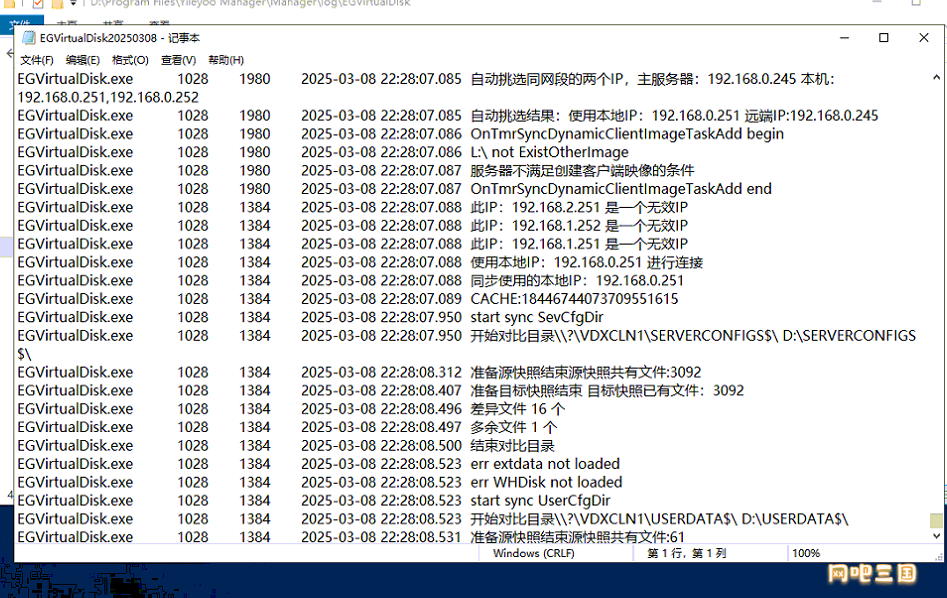Click the text "此IP: 192.168.1.251 是一个无效IP"
This screenshot has height=598, width=947.
tap(579, 244)
